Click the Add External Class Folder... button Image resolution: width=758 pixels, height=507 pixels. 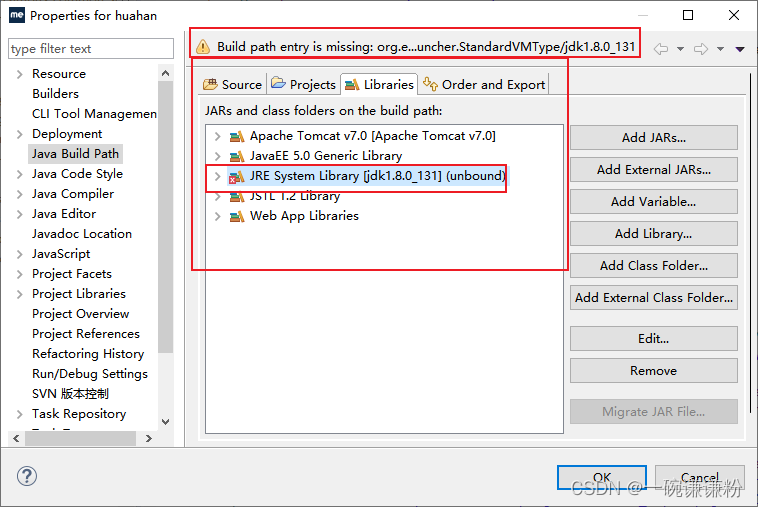point(654,298)
